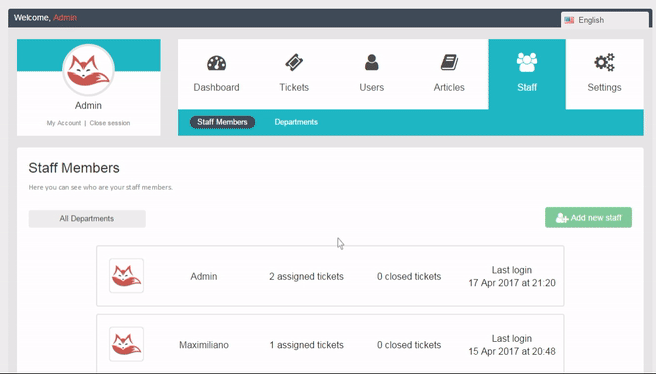Click fox avatar in Admin staff row
This screenshot has width=656, height=374.
click(126, 276)
